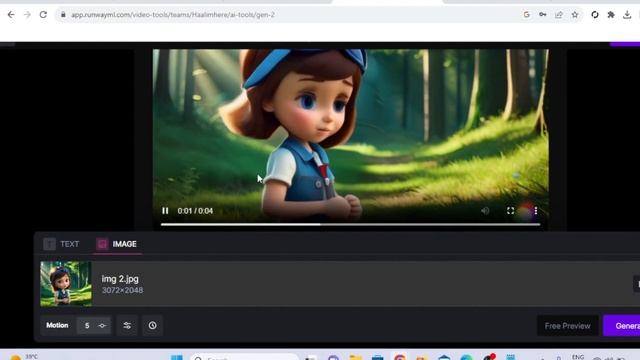Open browser extensions puzzle icon
The image size is (640, 360).
pos(611,15)
